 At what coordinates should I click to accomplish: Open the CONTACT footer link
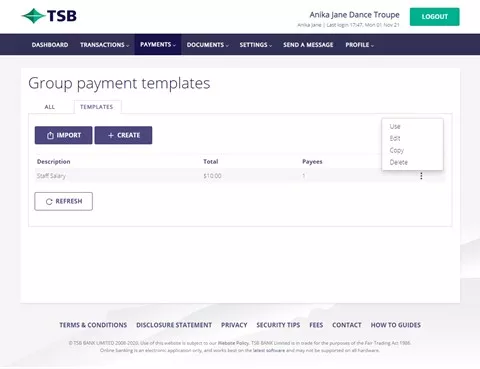347,325
